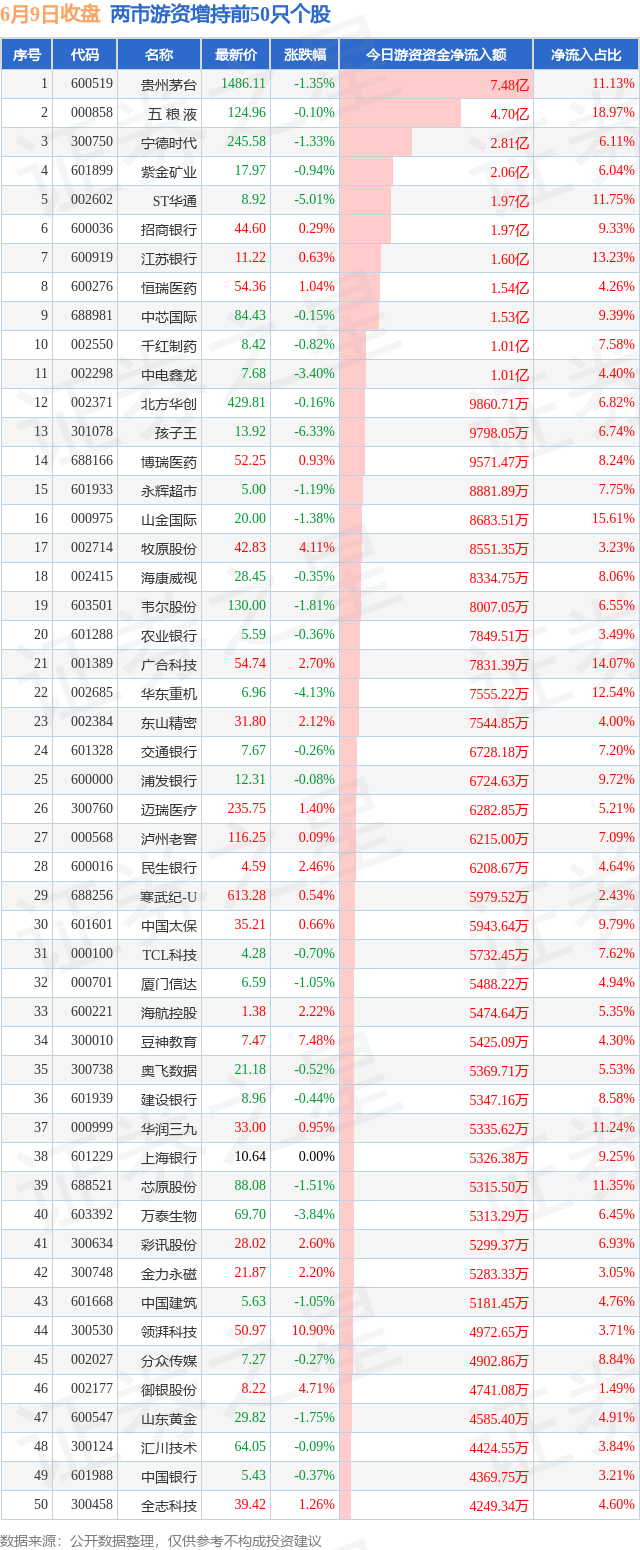Click the 15.61% ratio for 山金国际
640x1550 pixels.
(613, 519)
